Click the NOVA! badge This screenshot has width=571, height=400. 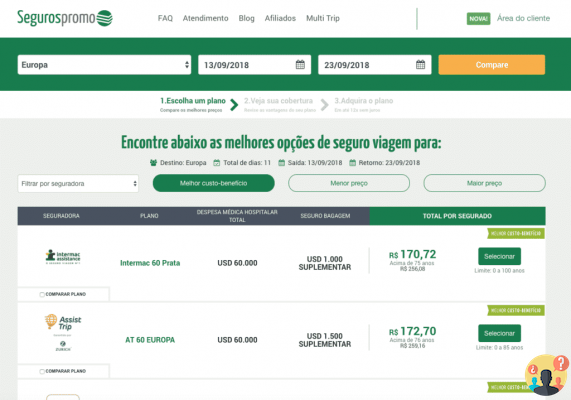(x=479, y=19)
